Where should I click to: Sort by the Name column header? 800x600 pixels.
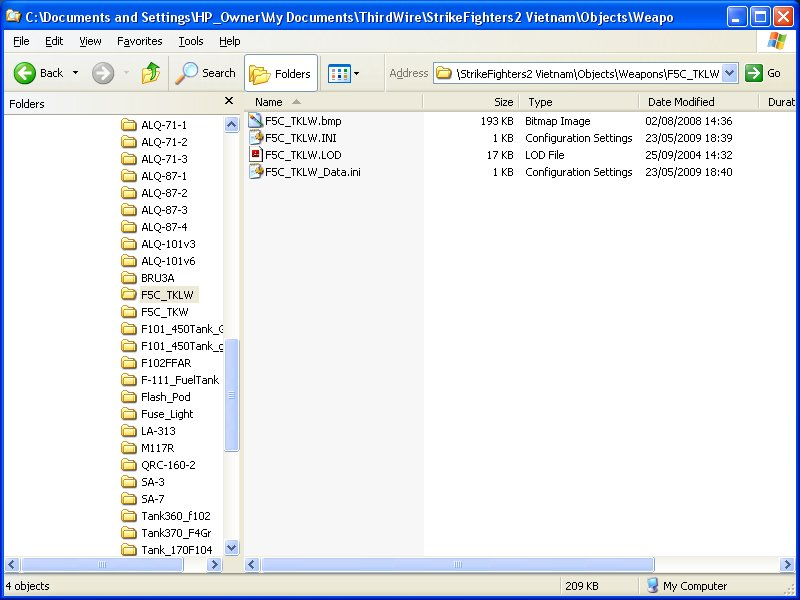click(x=334, y=102)
